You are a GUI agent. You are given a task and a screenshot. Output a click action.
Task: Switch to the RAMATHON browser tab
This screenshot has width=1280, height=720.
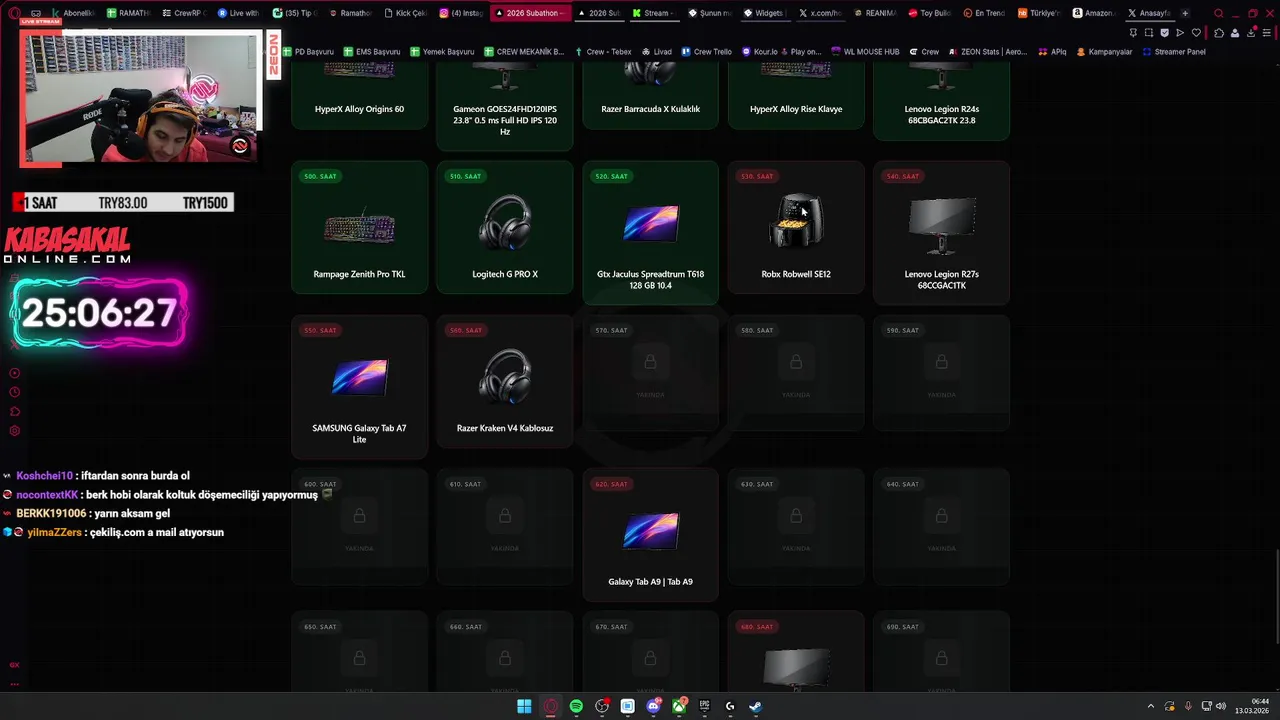pyautogui.click(x=127, y=13)
